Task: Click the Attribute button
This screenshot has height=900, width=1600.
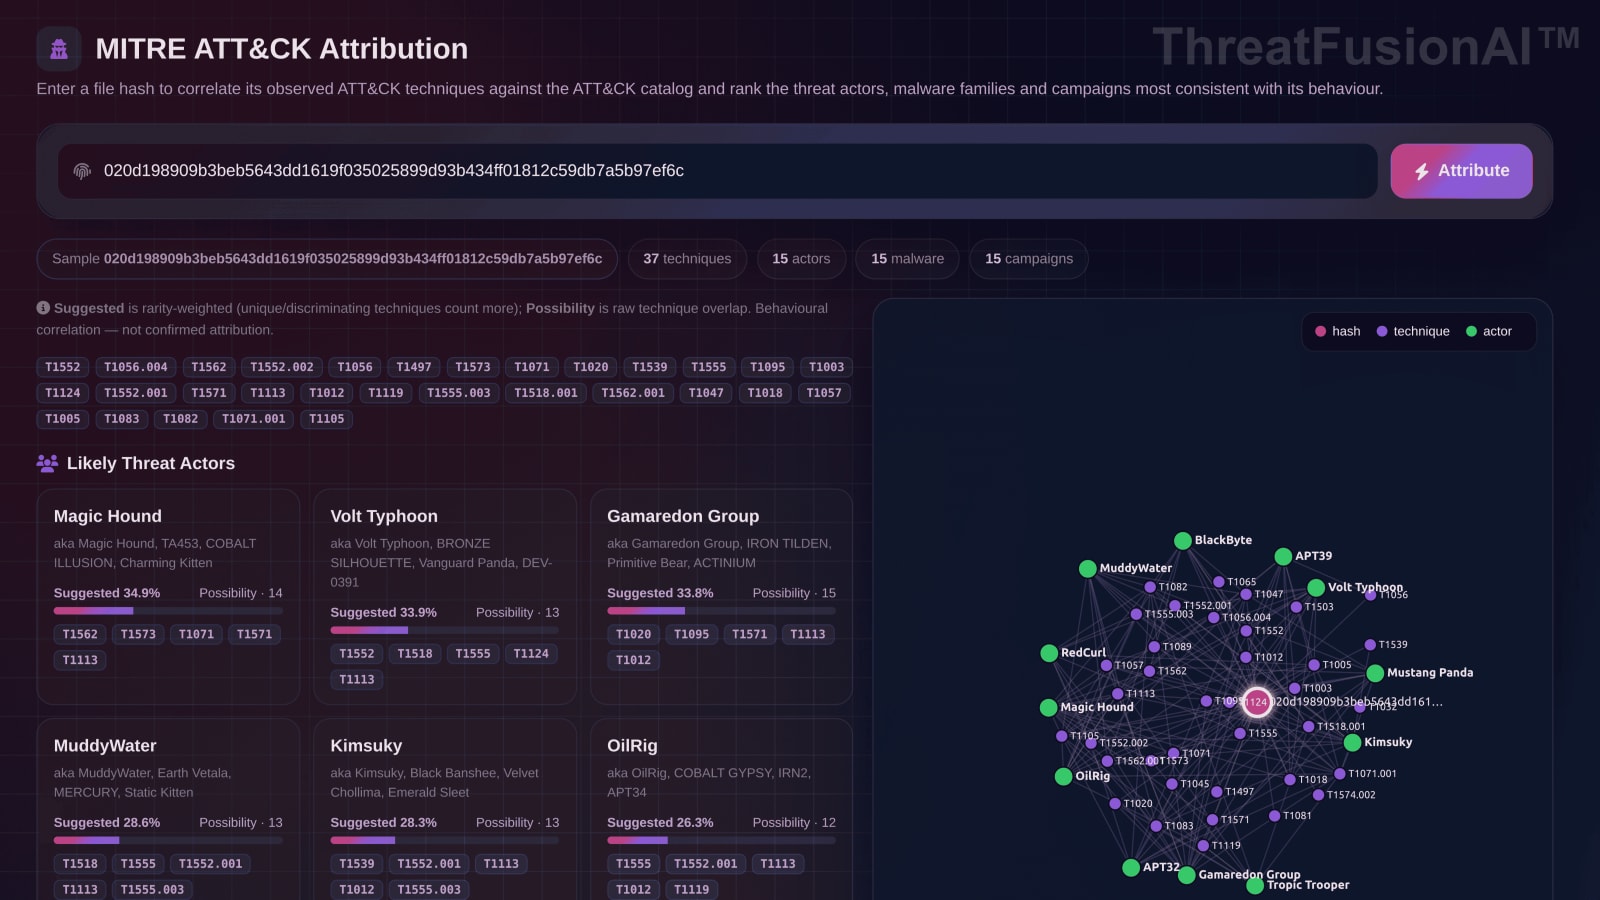Action: (1461, 171)
